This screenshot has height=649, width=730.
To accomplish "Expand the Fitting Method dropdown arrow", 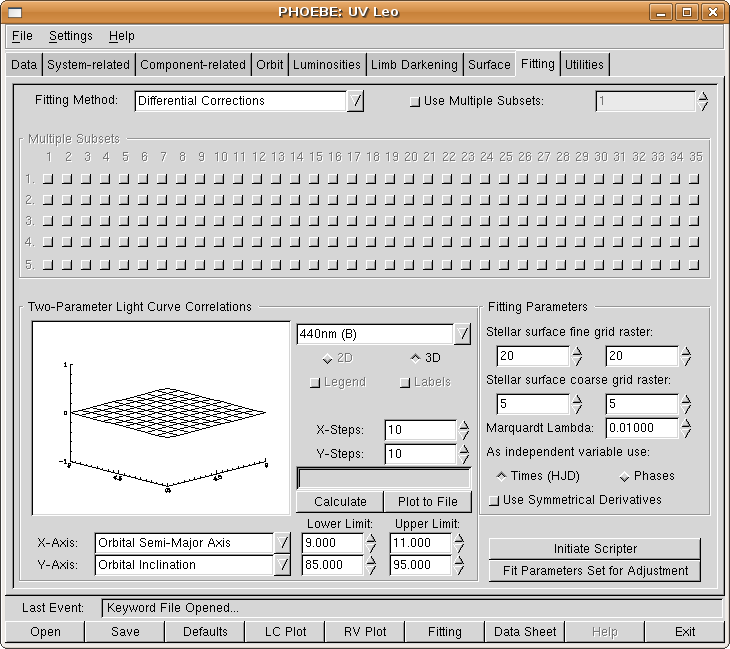I will pos(355,101).
